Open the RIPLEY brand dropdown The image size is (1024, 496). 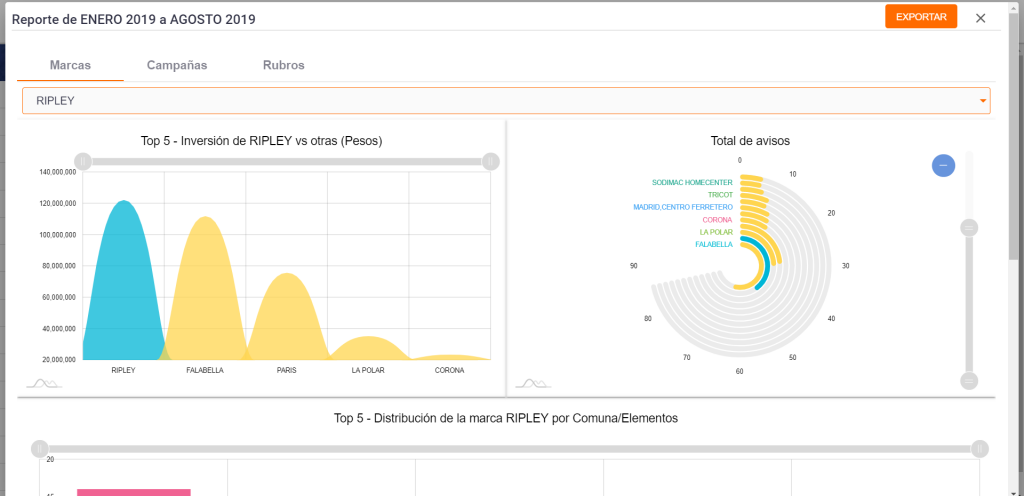click(506, 101)
